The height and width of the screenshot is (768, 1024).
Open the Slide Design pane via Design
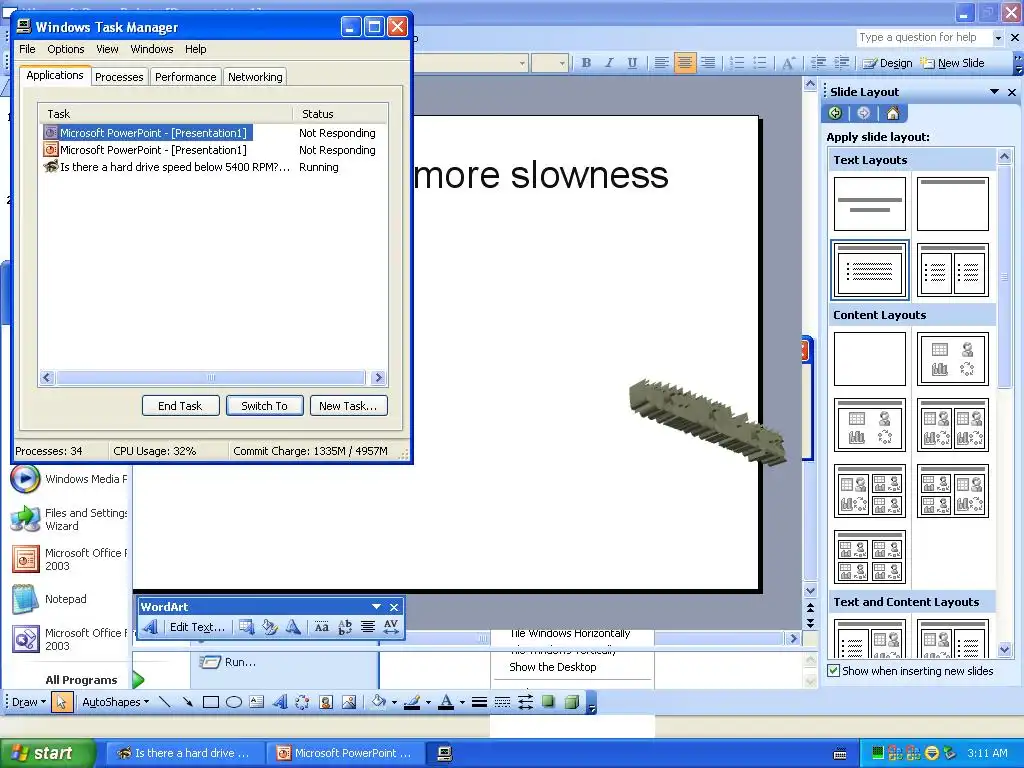[888, 63]
